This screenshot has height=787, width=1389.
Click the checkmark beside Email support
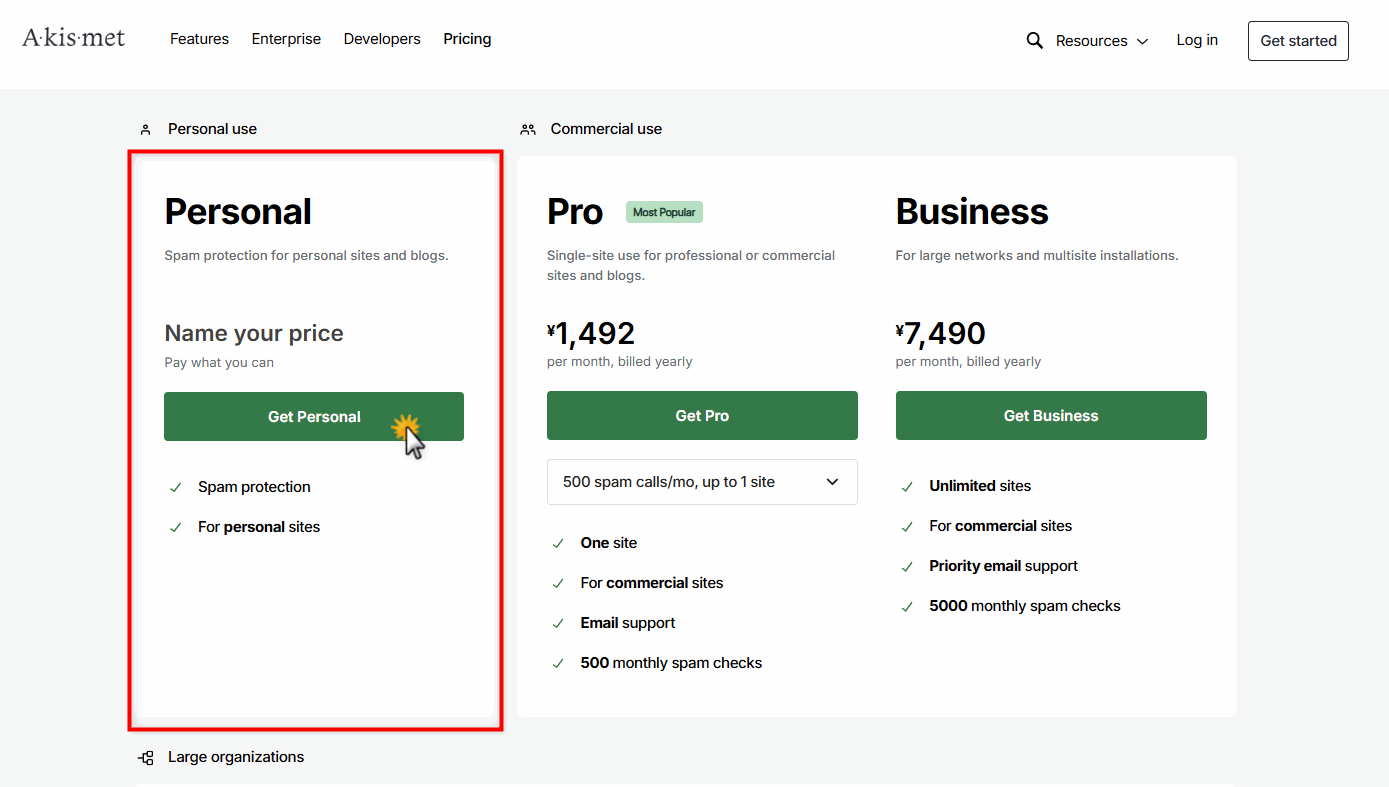(558, 623)
